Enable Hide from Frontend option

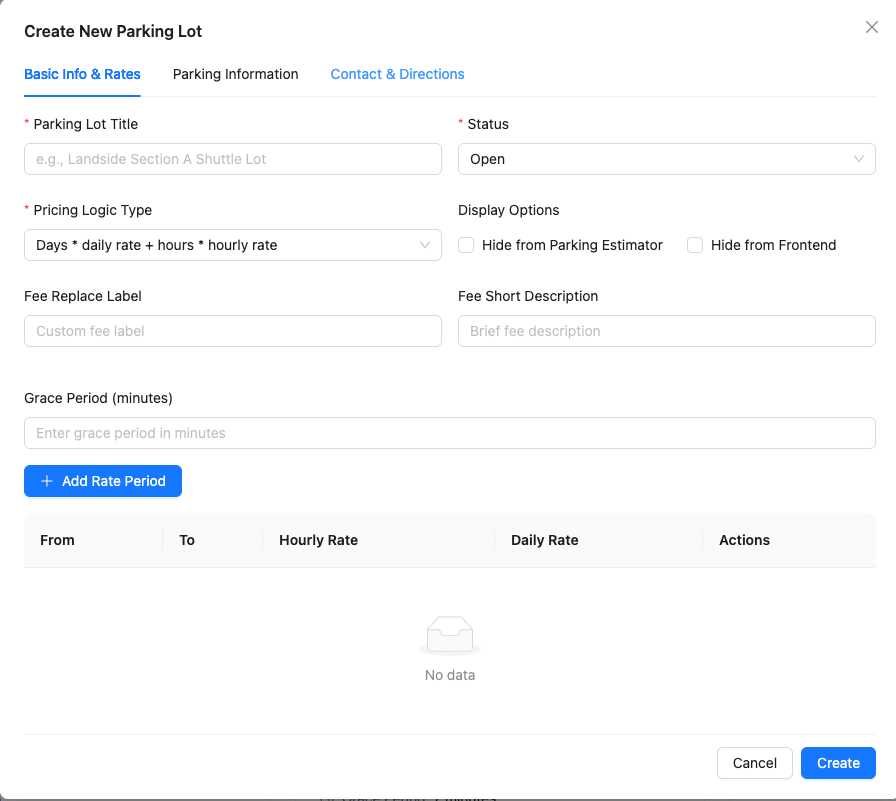click(x=695, y=245)
